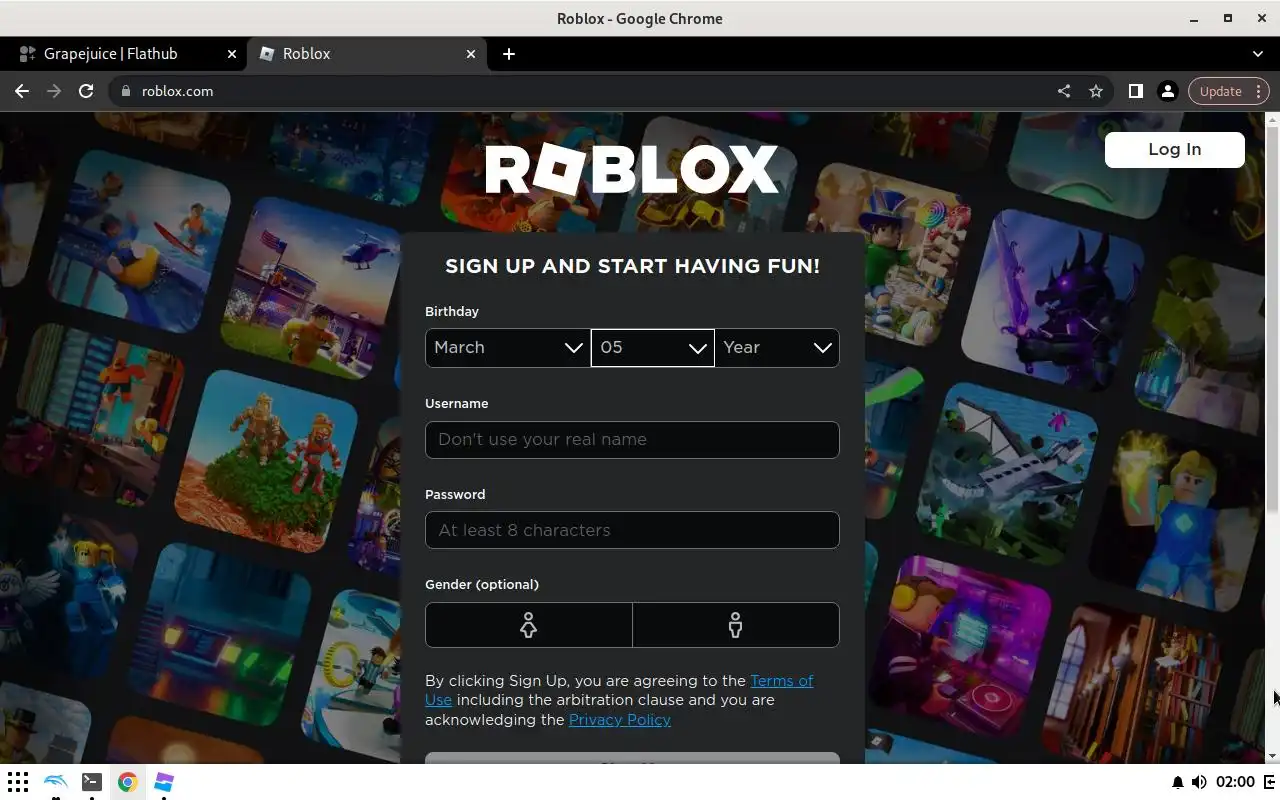1280x800 pixels.
Task: Click Chrome icon in taskbar
Action: (127, 782)
